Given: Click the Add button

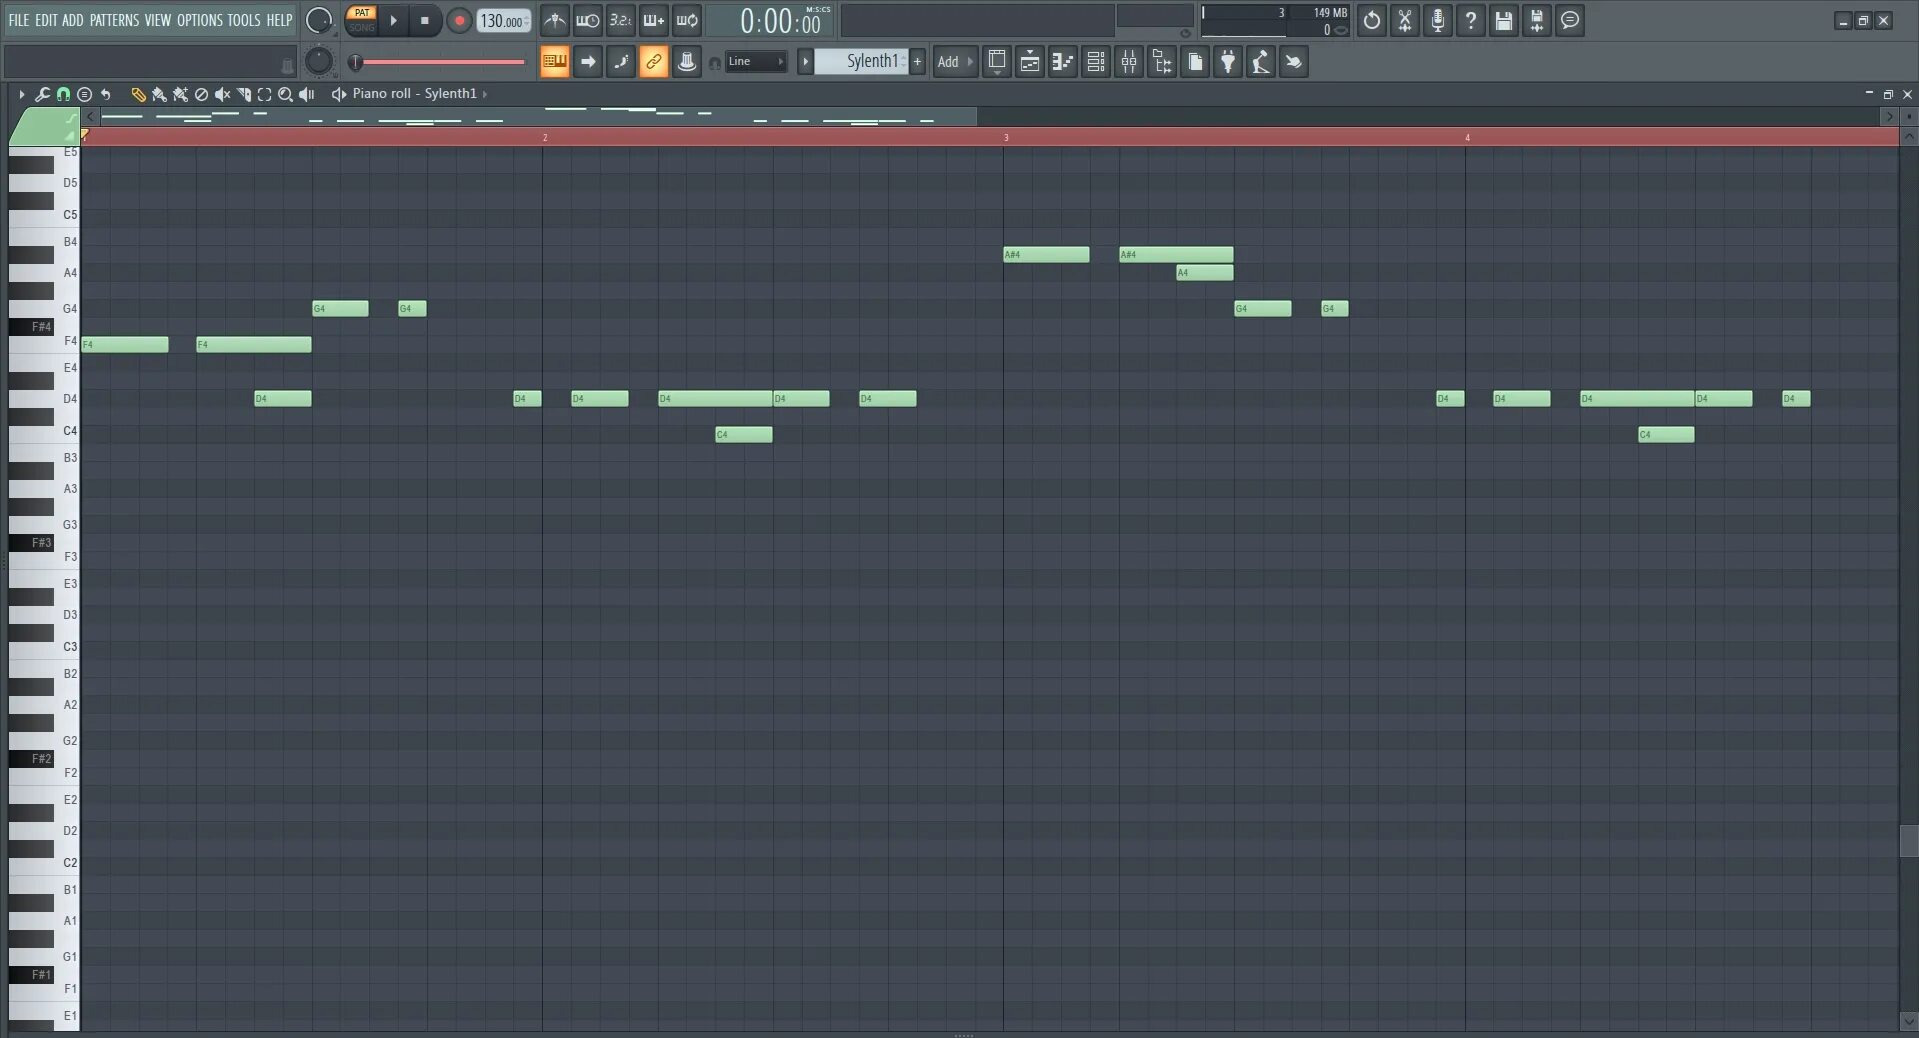Looking at the screenshot, I should tap(954, 61).
